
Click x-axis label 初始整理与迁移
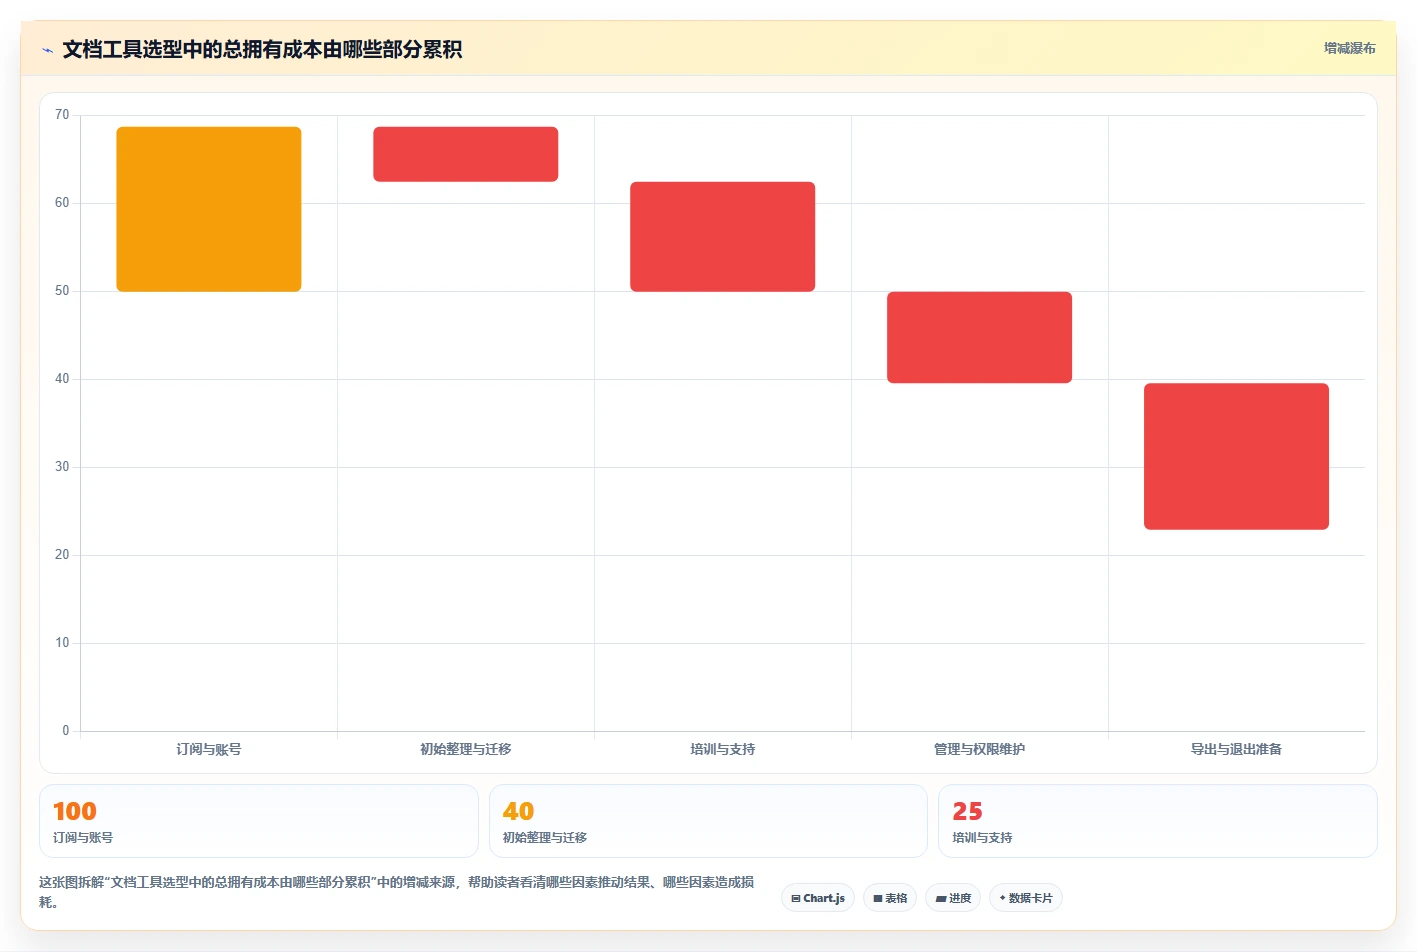(x=466, y=749)
